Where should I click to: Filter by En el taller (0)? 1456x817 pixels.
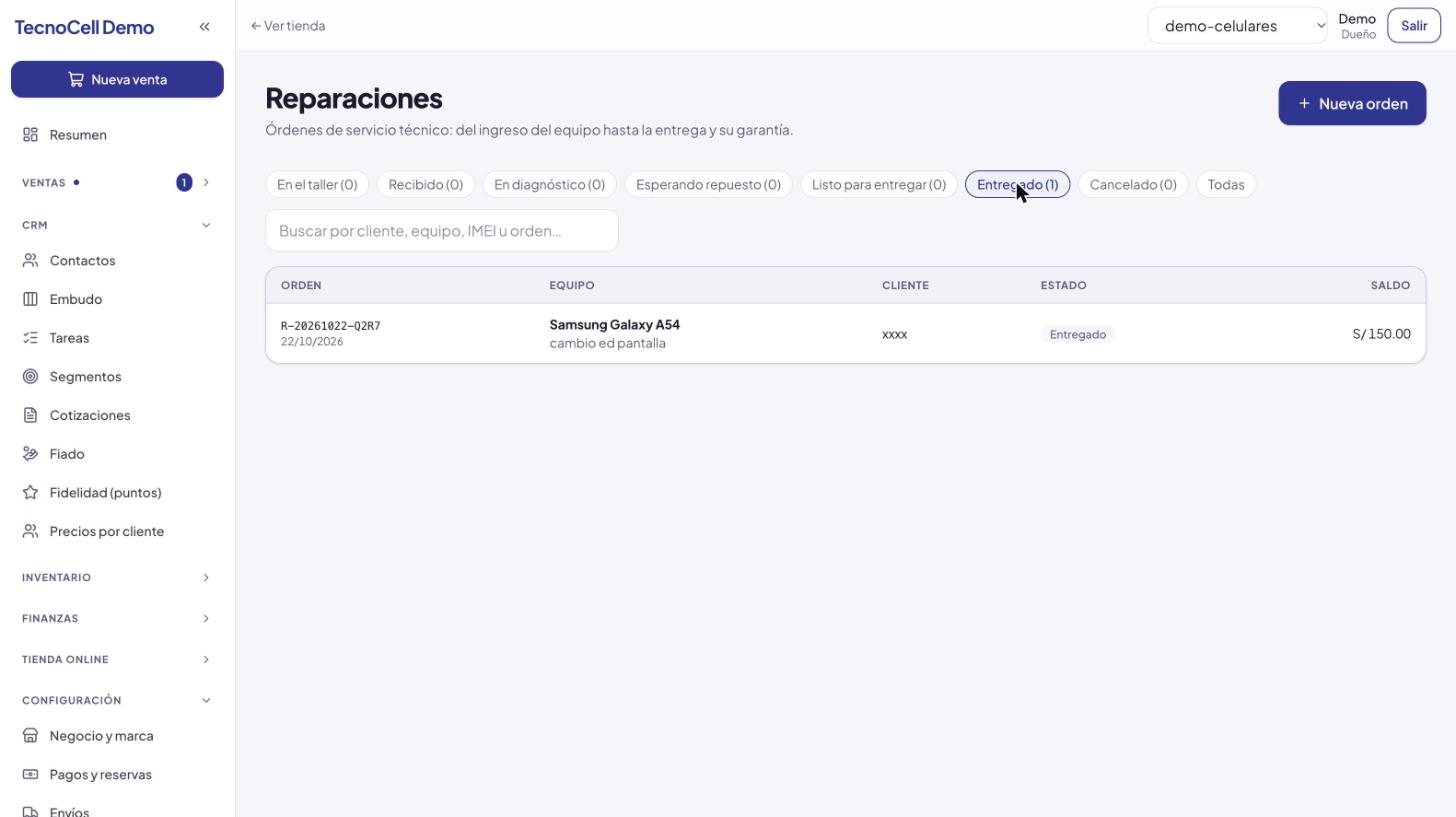pos(317,185)
